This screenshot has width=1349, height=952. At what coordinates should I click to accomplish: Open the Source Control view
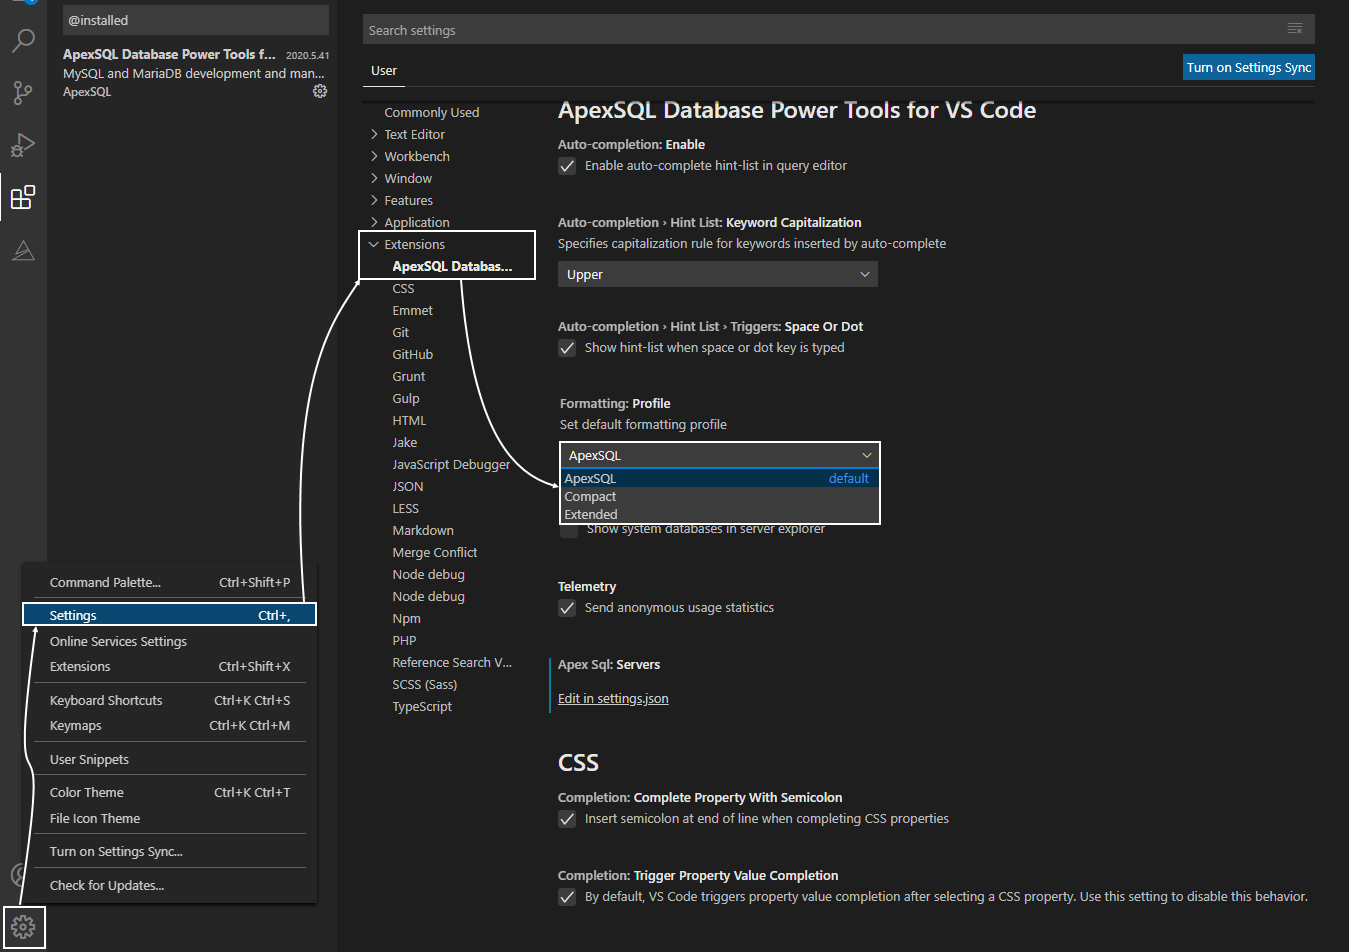[23, 93]
